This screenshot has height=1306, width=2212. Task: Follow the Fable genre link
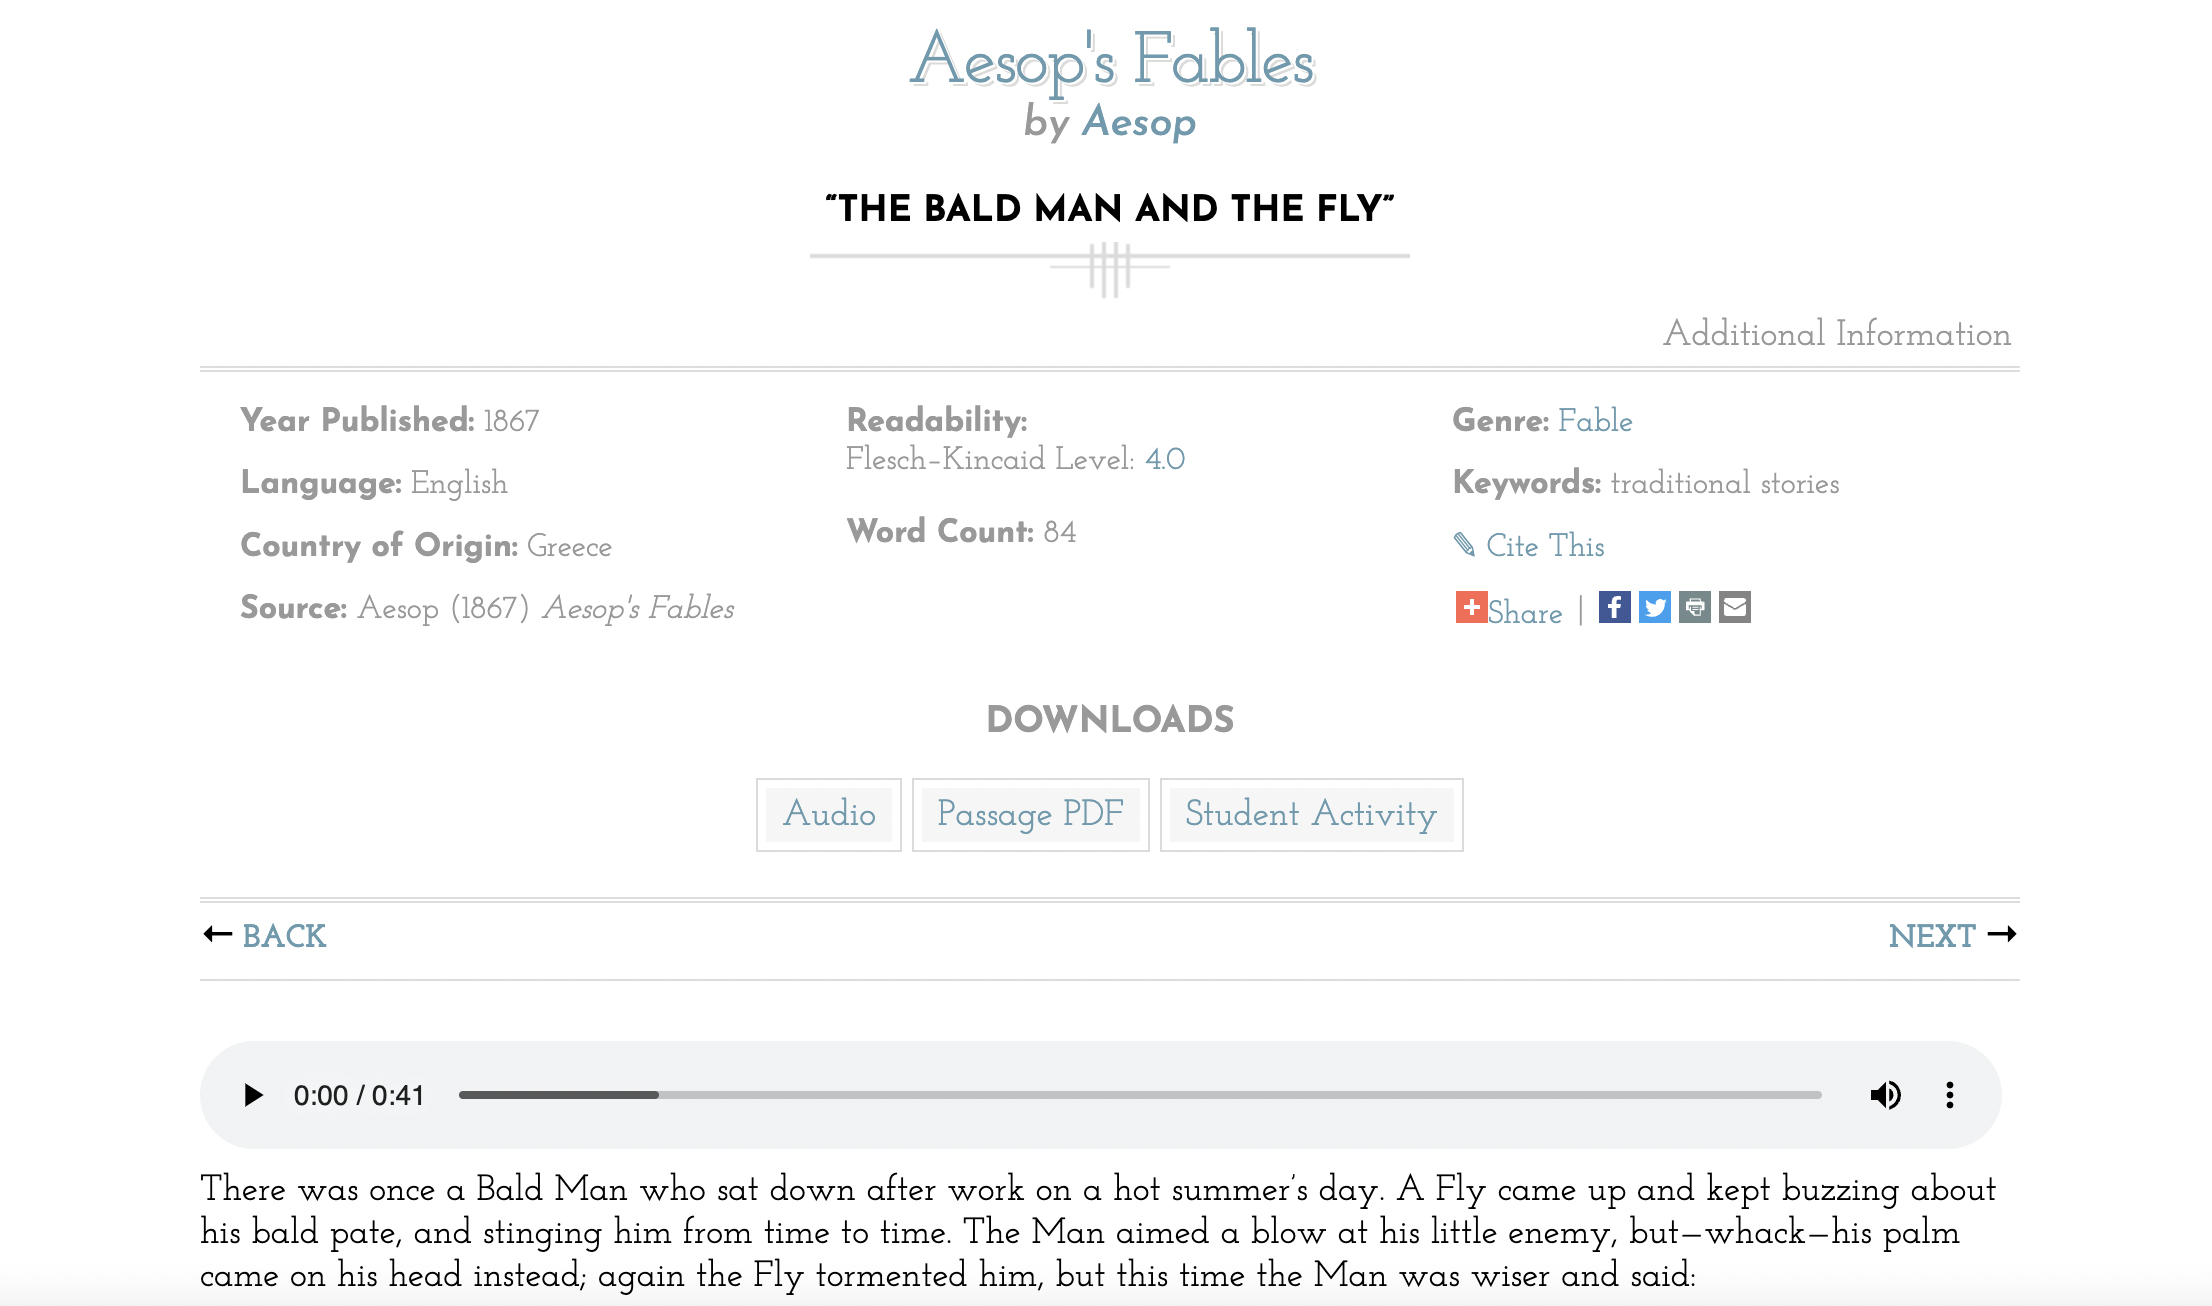pos(1595,421)
